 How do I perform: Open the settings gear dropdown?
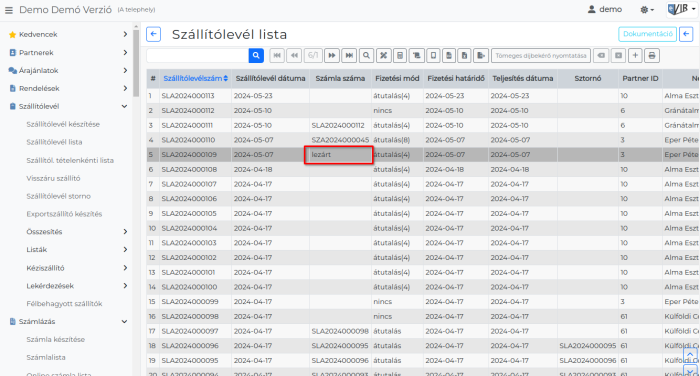click(647, 9)
